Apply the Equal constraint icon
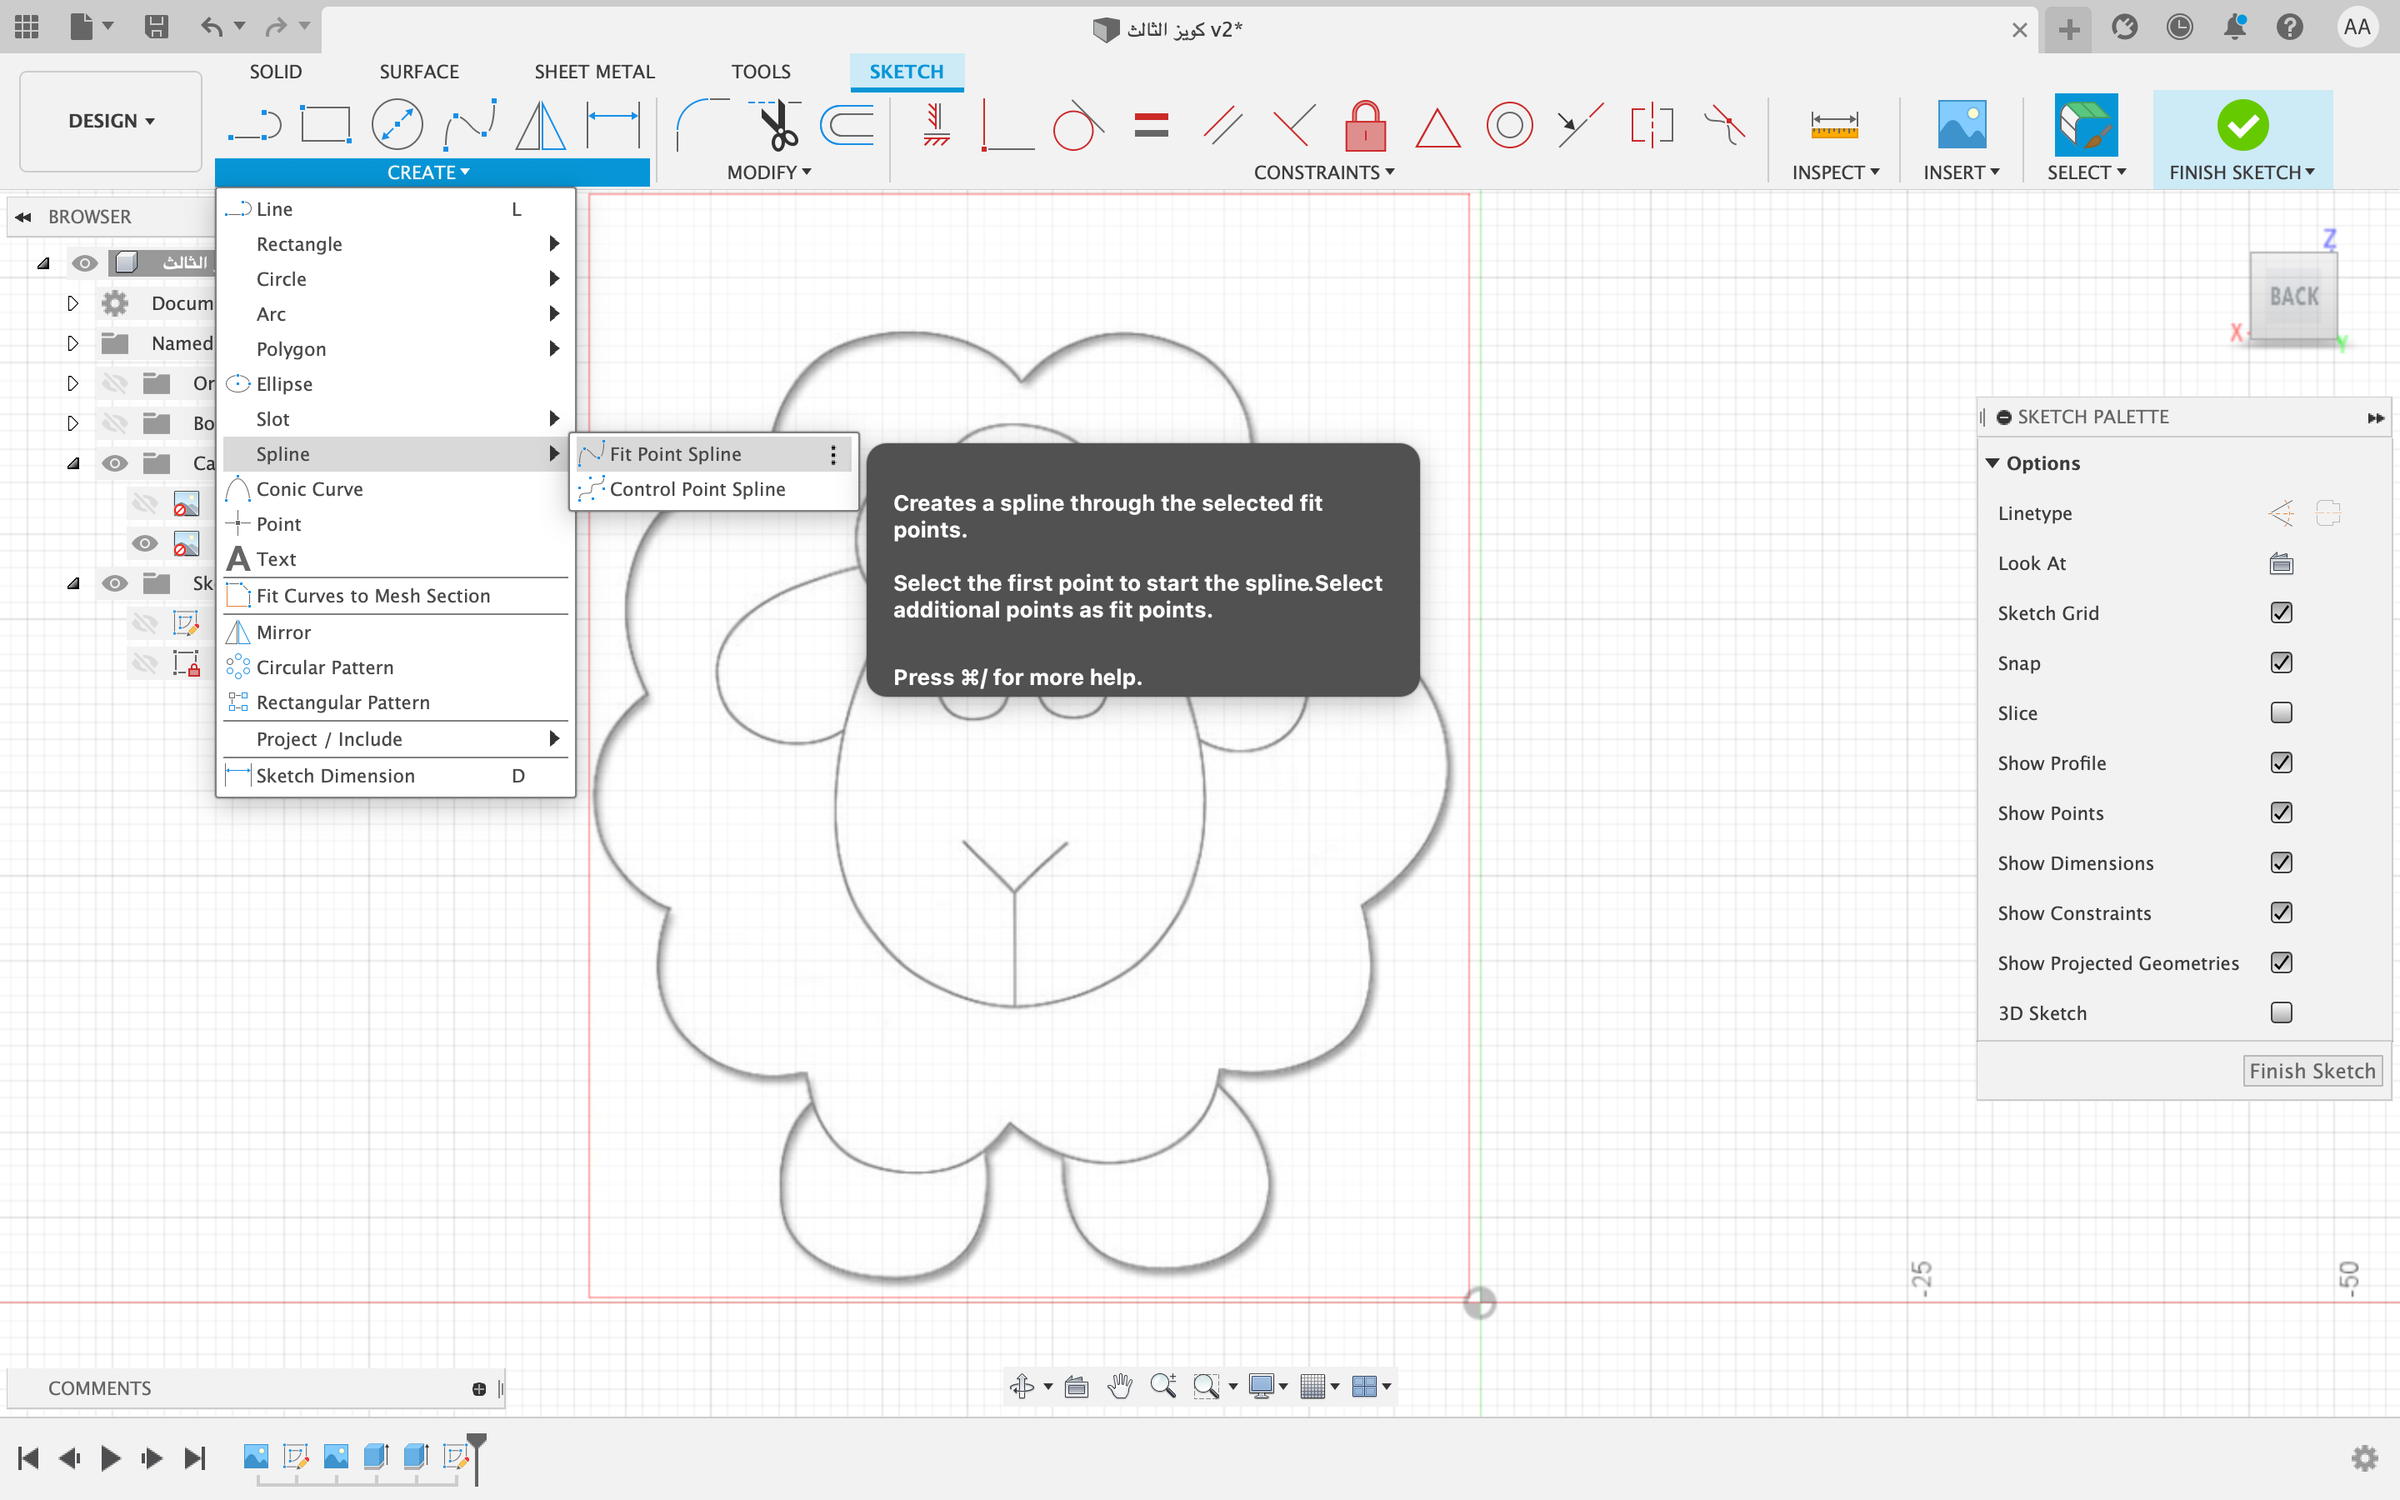 (1151, 125)
